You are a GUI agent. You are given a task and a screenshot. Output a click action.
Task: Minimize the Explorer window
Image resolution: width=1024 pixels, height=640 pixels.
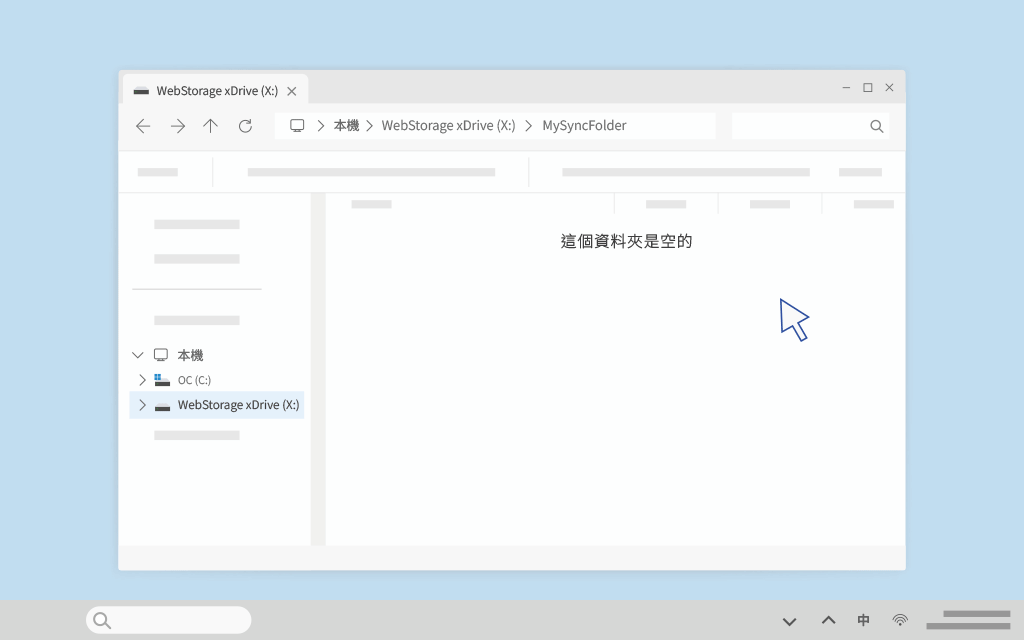click(846, 88)
